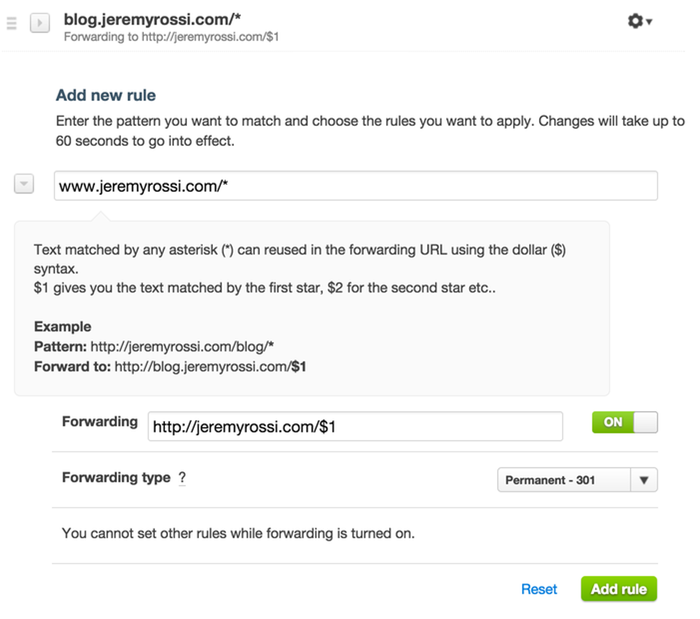The height and width of the screenshot is (619, 700).
Task: Click the Add rule button
Action: 619,589
